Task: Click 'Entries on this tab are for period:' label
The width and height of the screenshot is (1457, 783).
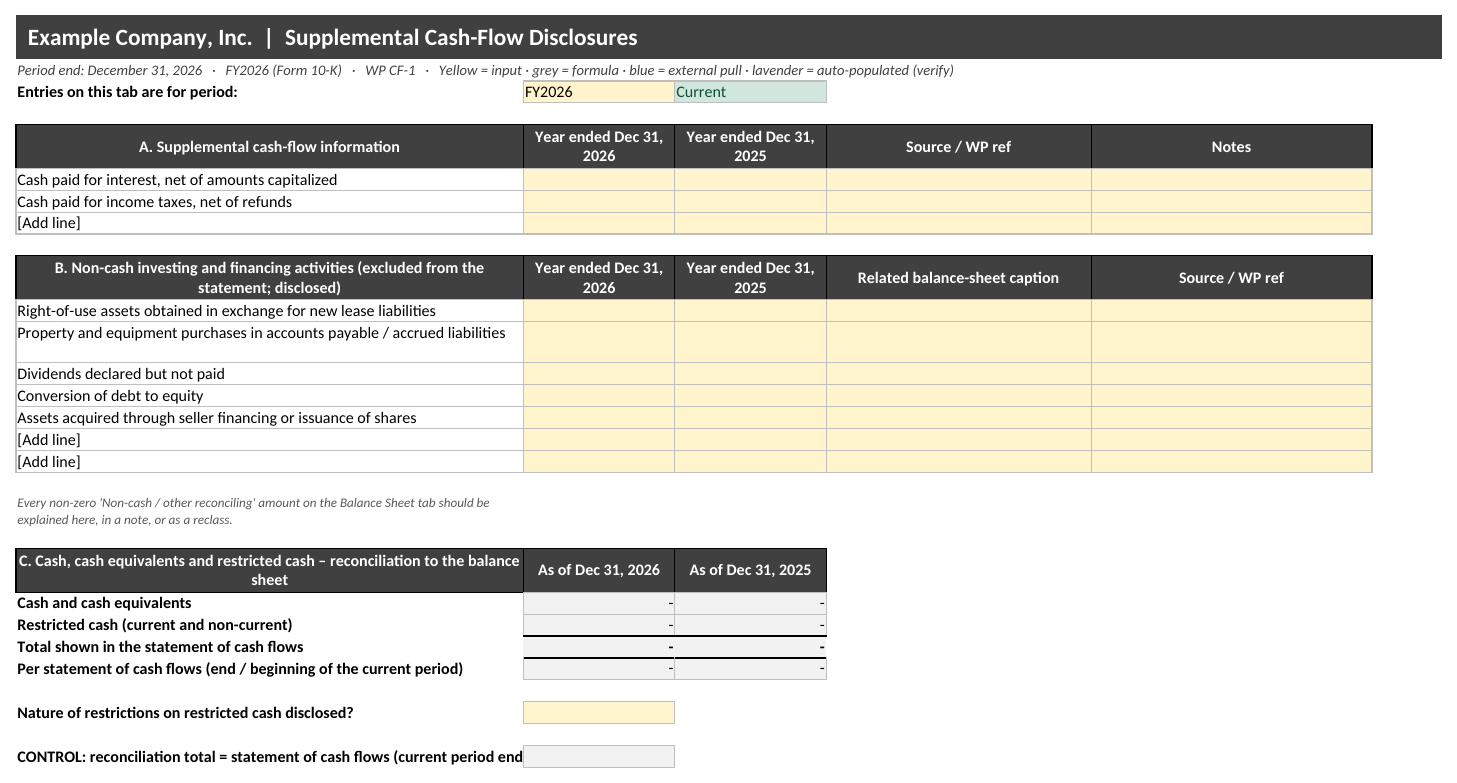Action: coord(127,92)
